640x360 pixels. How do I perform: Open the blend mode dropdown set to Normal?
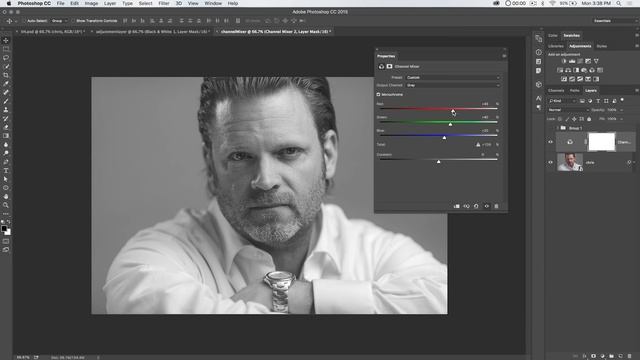(568, 110)
